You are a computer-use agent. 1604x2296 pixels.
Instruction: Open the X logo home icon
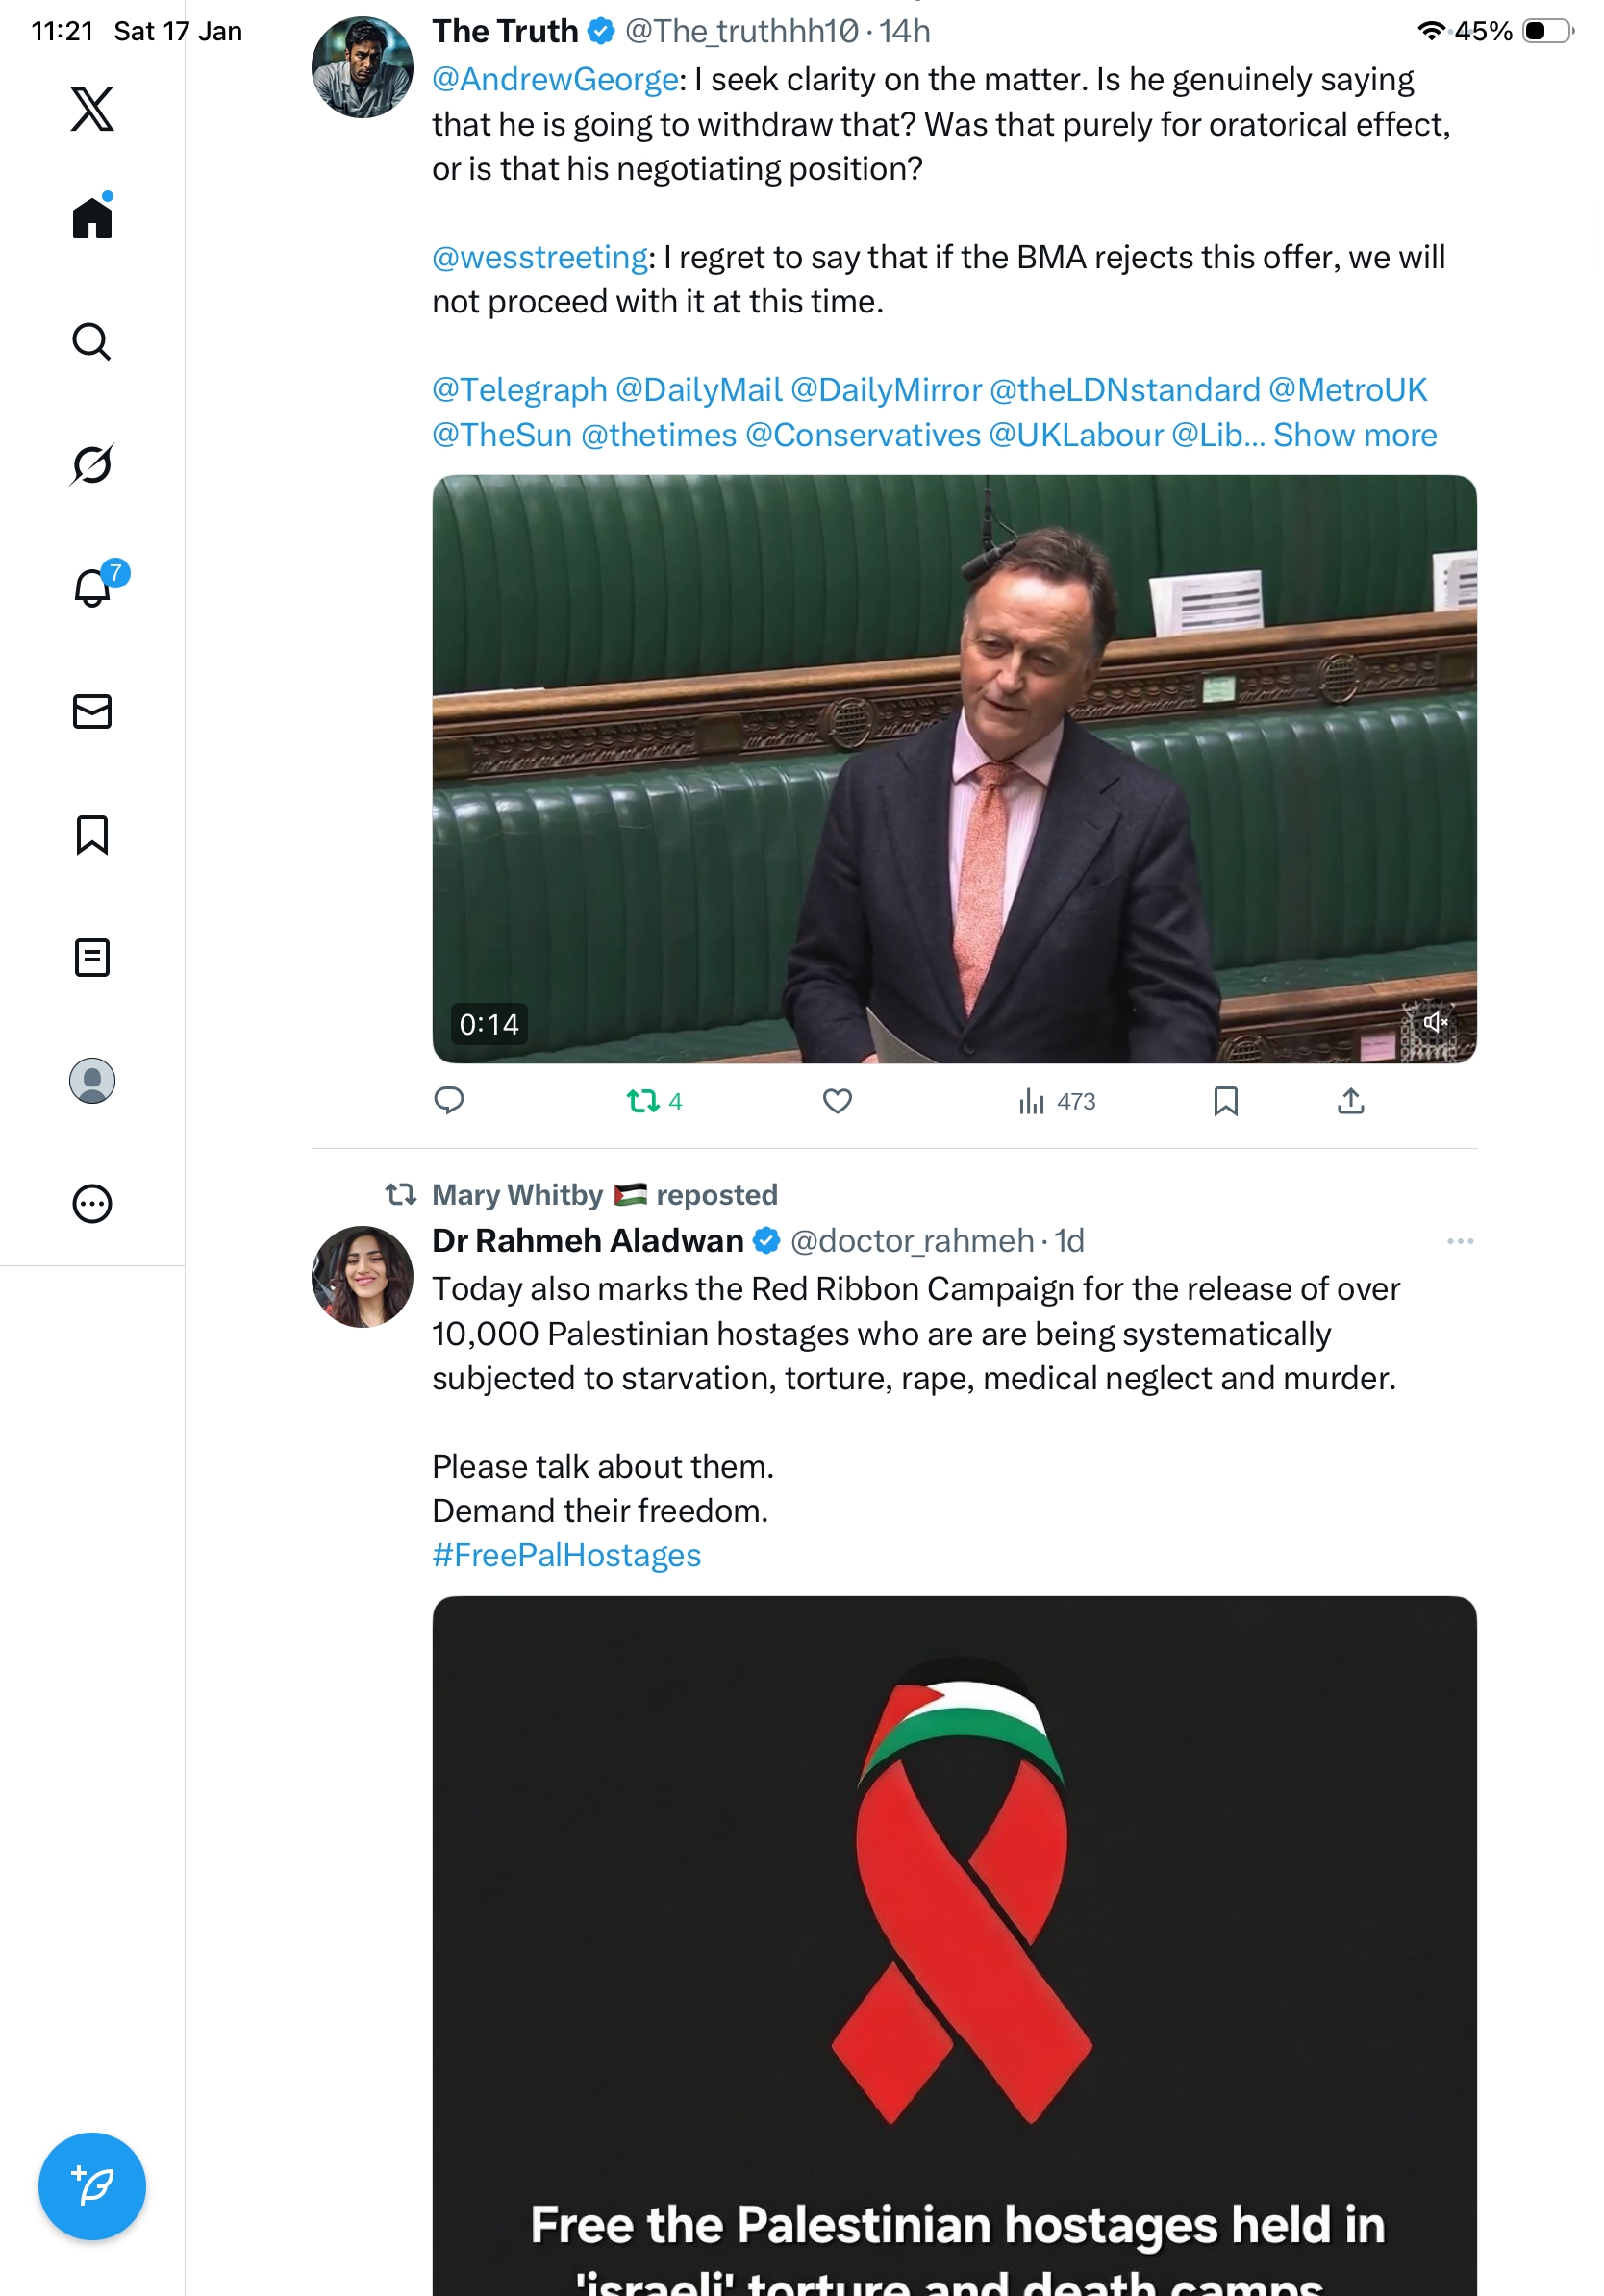(92, 108)
